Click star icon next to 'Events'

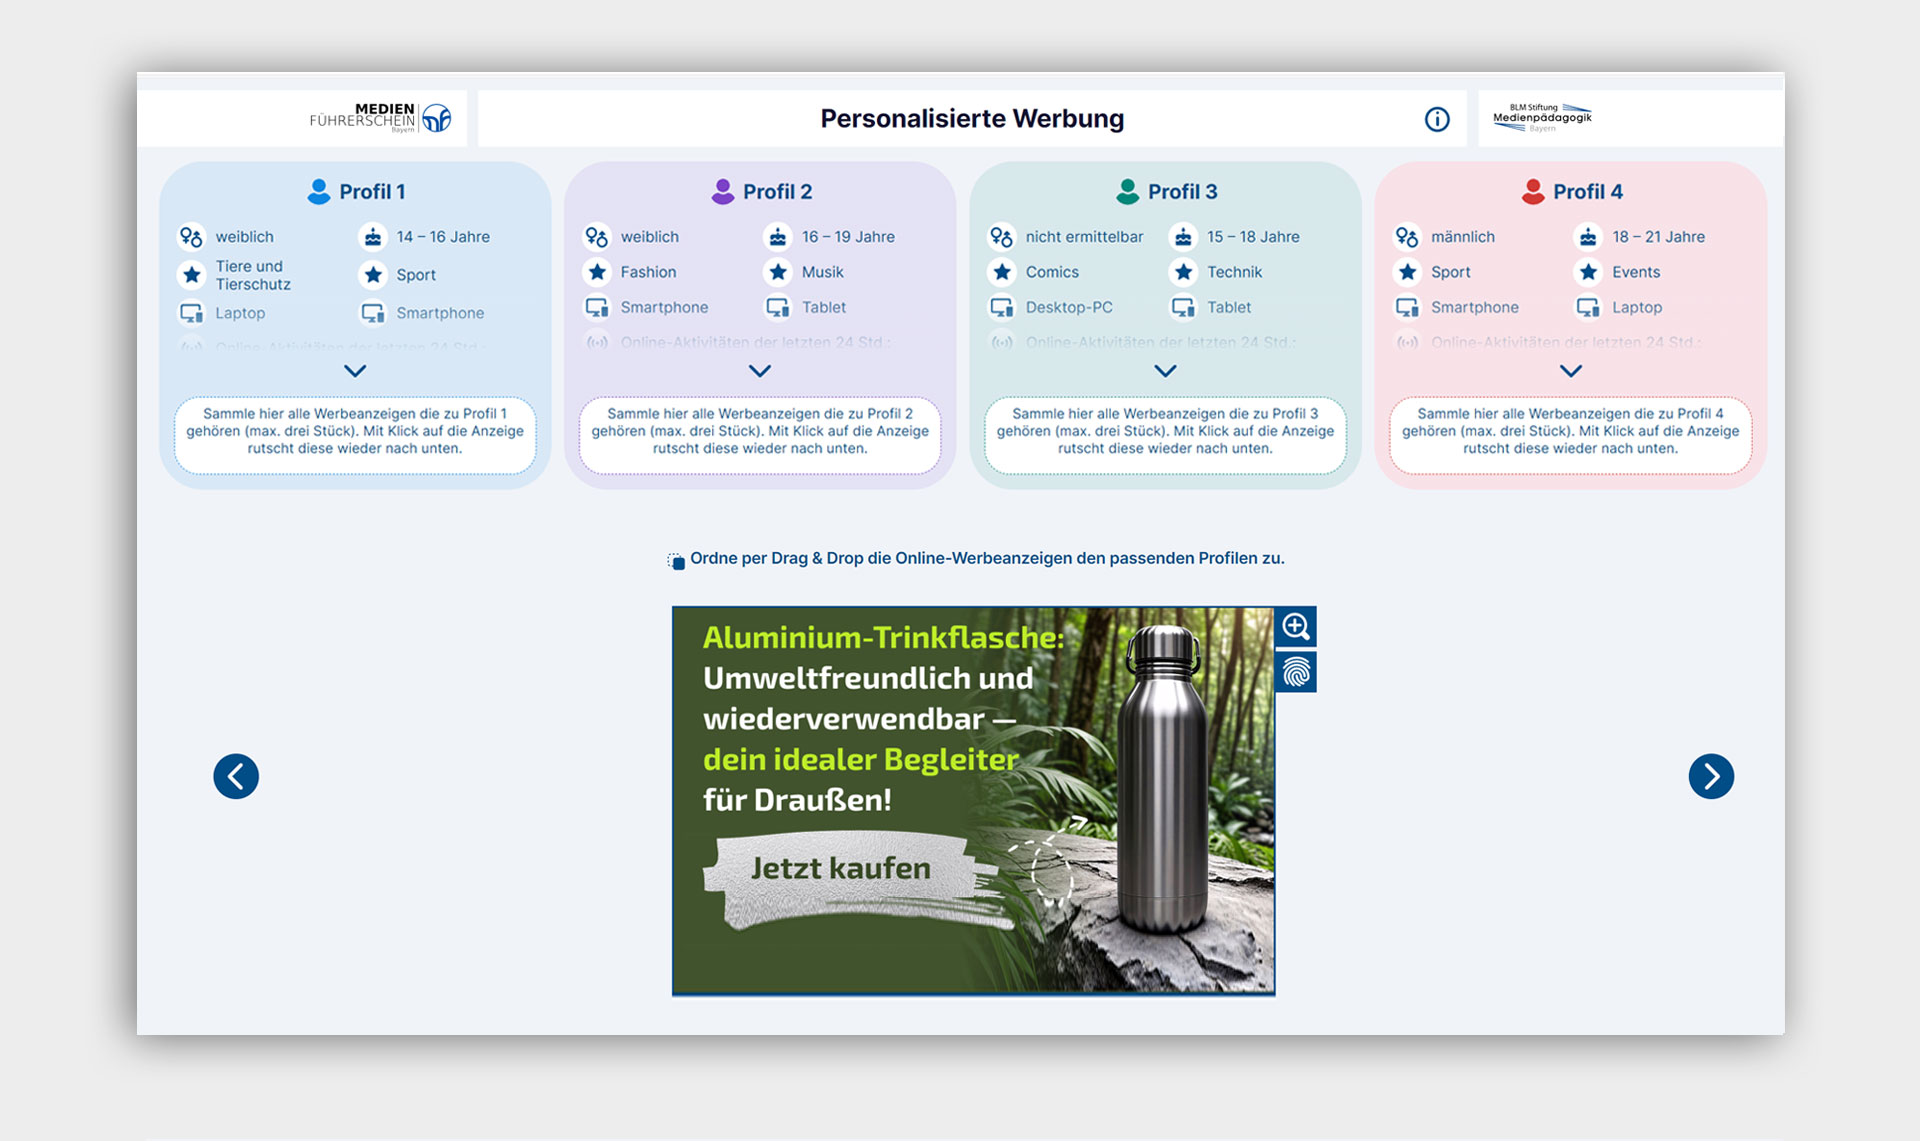[1588, 272]
